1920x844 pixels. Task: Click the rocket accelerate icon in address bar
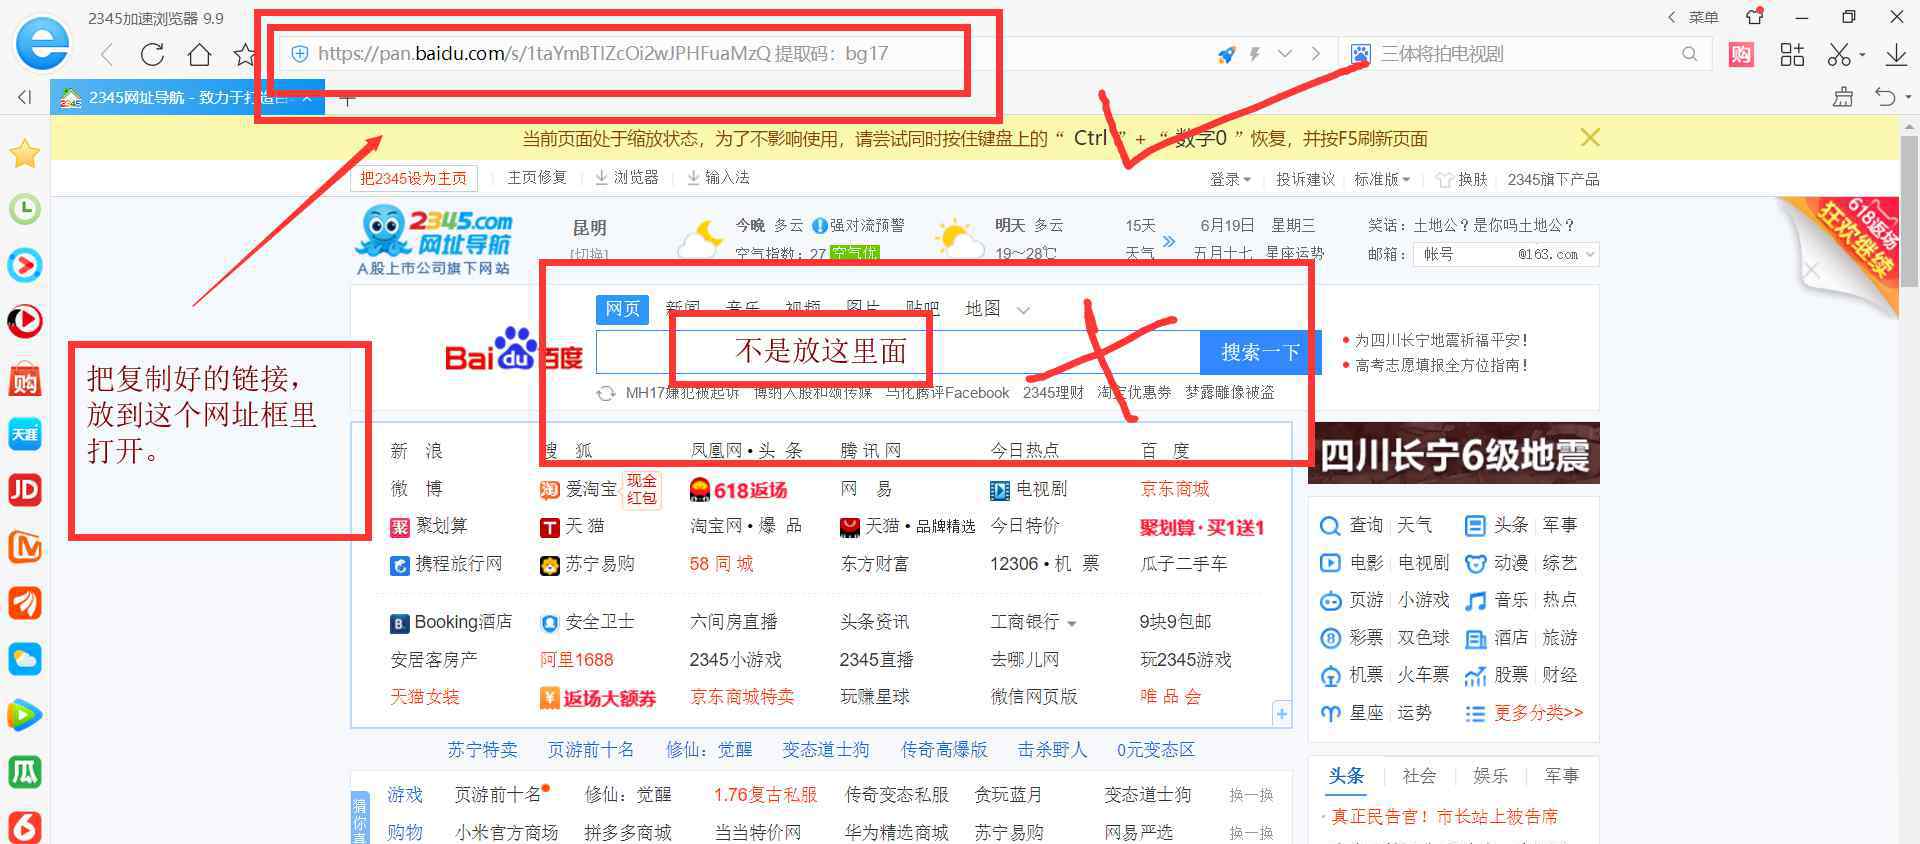point(1226,54)
